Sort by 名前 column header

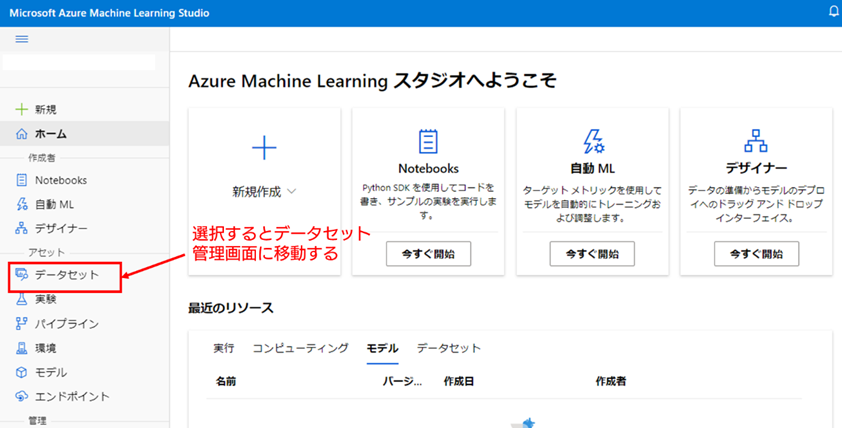pos(226,381)
